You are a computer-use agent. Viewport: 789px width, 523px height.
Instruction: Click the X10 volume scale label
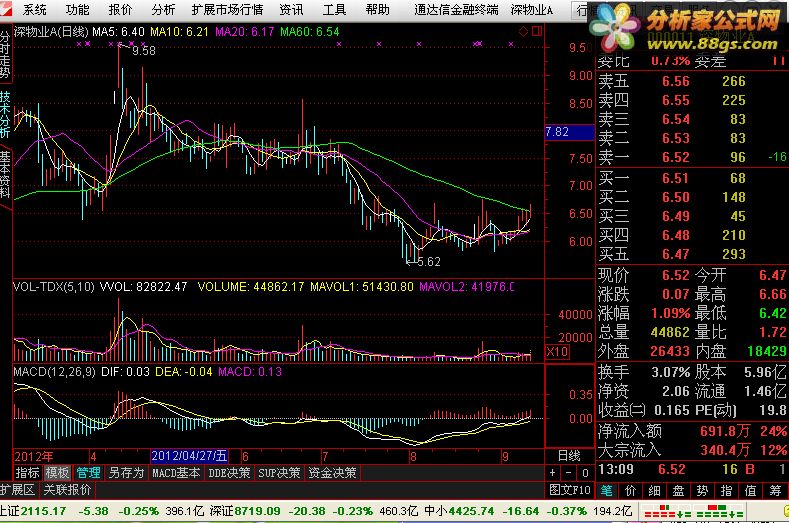[x=558, y=352]
